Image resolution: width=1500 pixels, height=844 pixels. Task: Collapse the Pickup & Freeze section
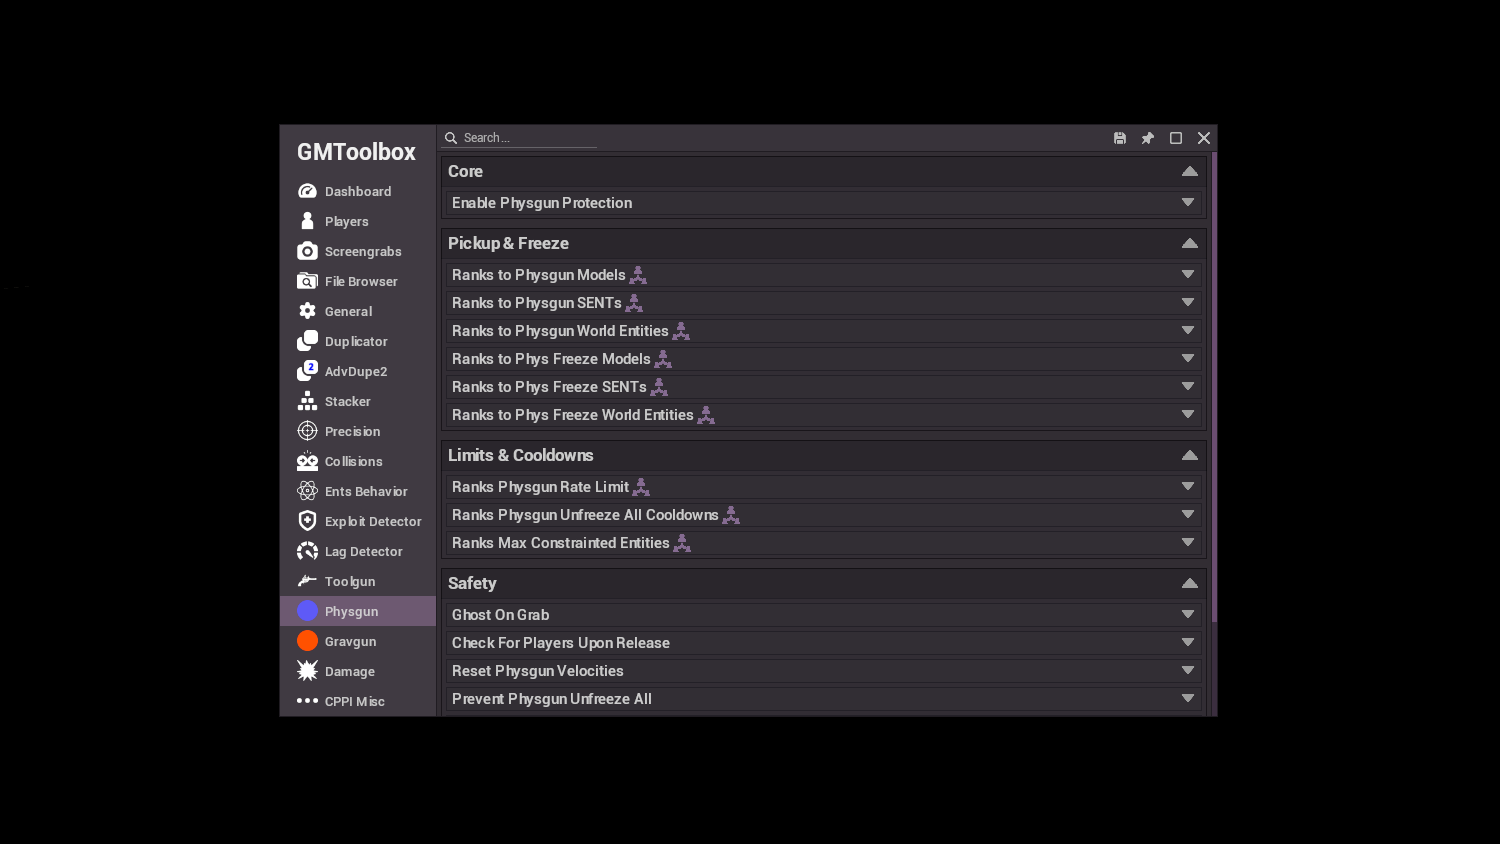[1190, 243]
